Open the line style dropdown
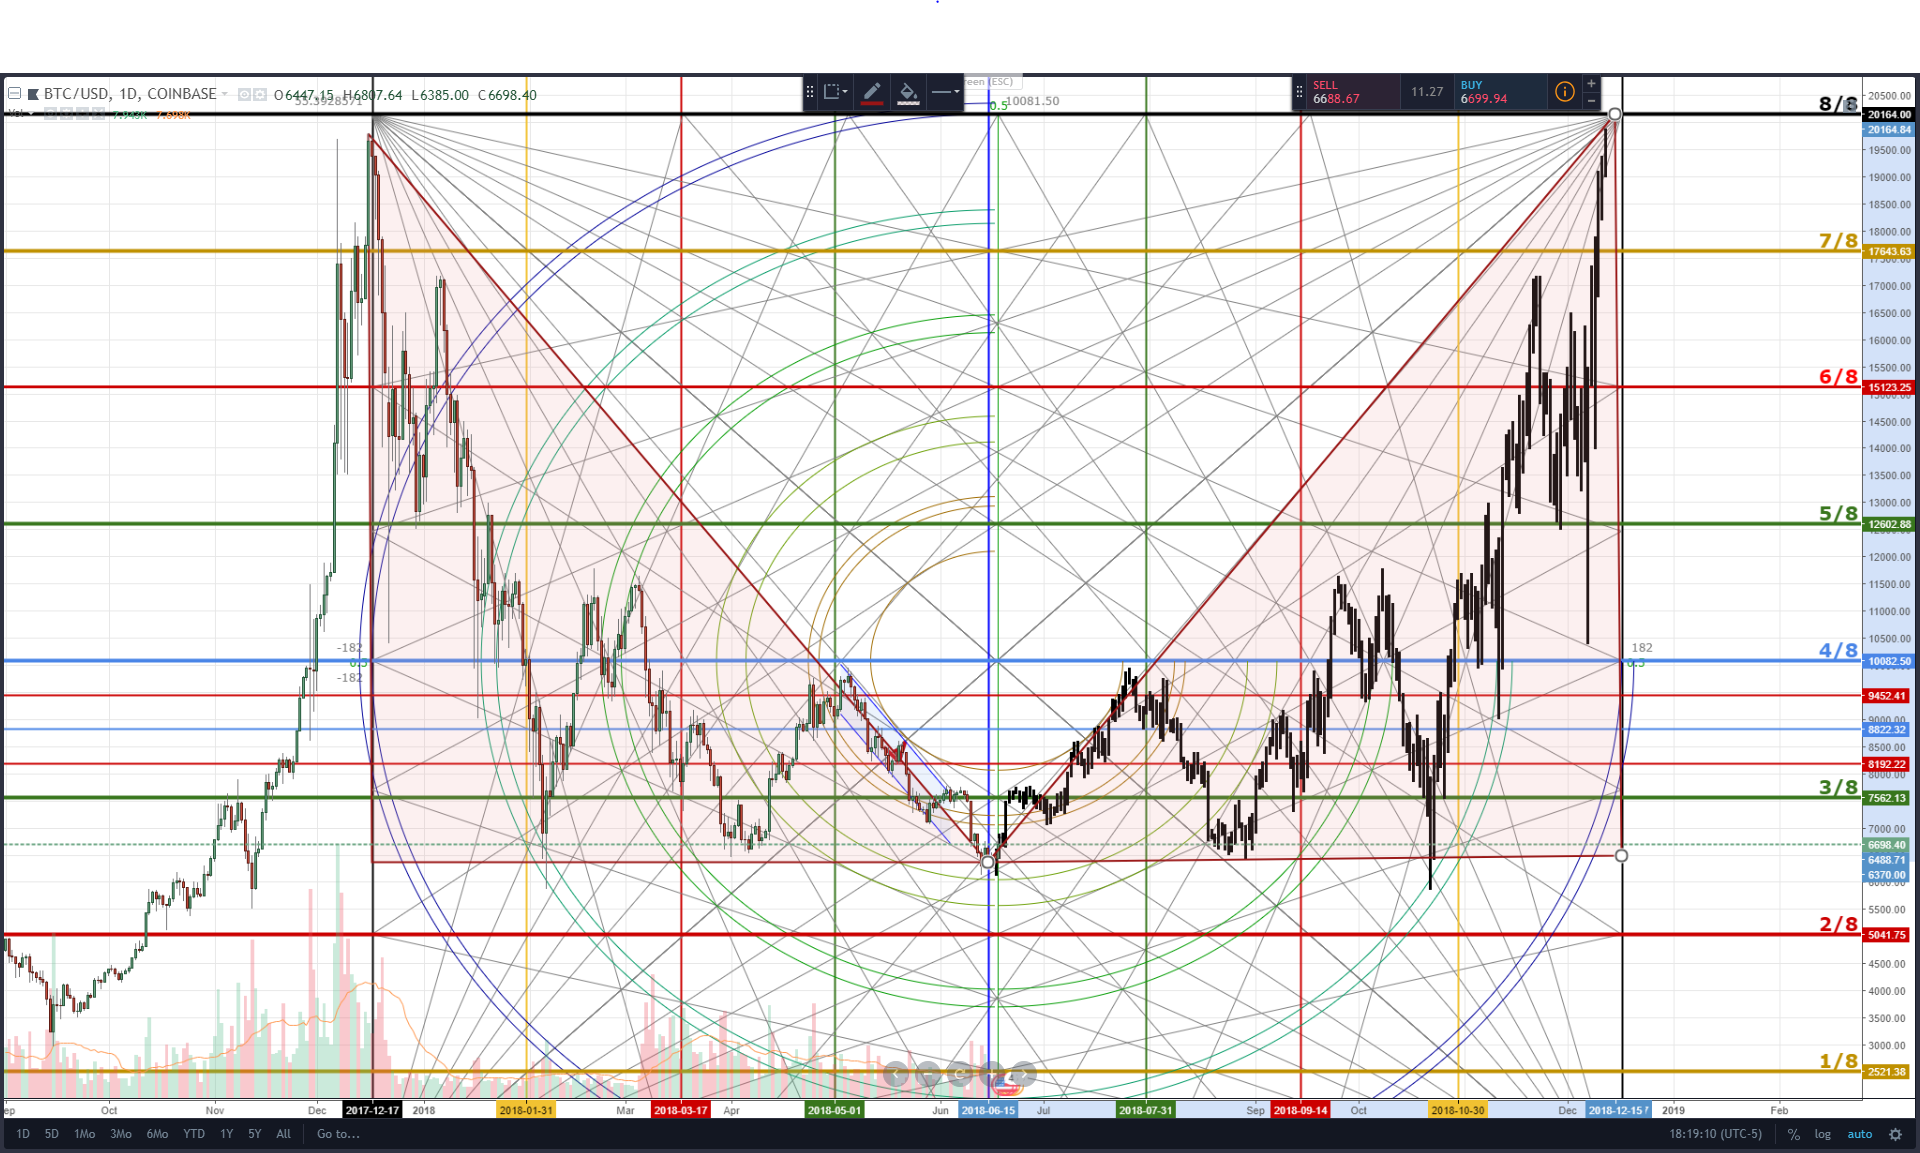 tap(945, 92)
